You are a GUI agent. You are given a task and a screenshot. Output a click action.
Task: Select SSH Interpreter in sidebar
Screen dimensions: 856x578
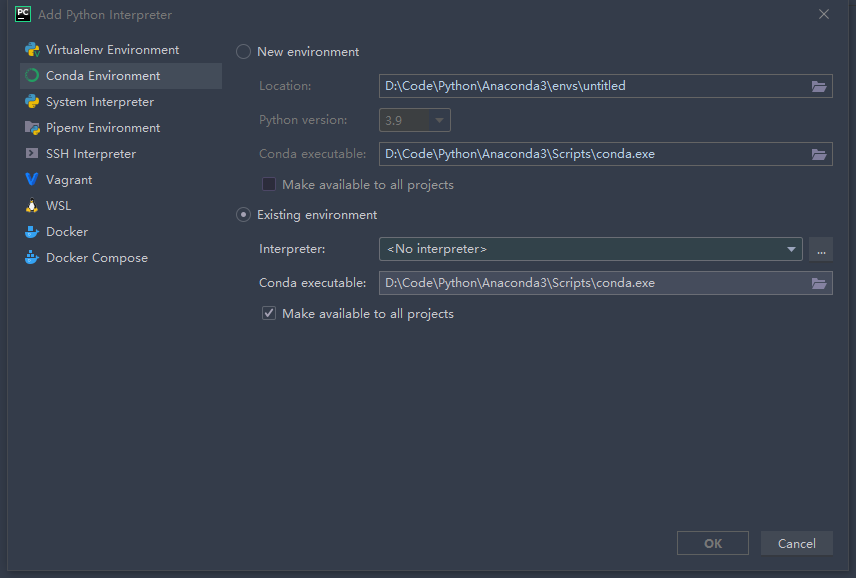(121, 154)
